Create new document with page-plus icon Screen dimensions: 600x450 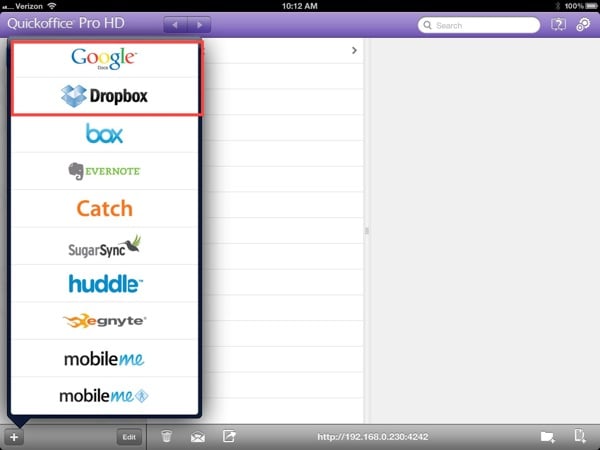[x=580, y=436]
